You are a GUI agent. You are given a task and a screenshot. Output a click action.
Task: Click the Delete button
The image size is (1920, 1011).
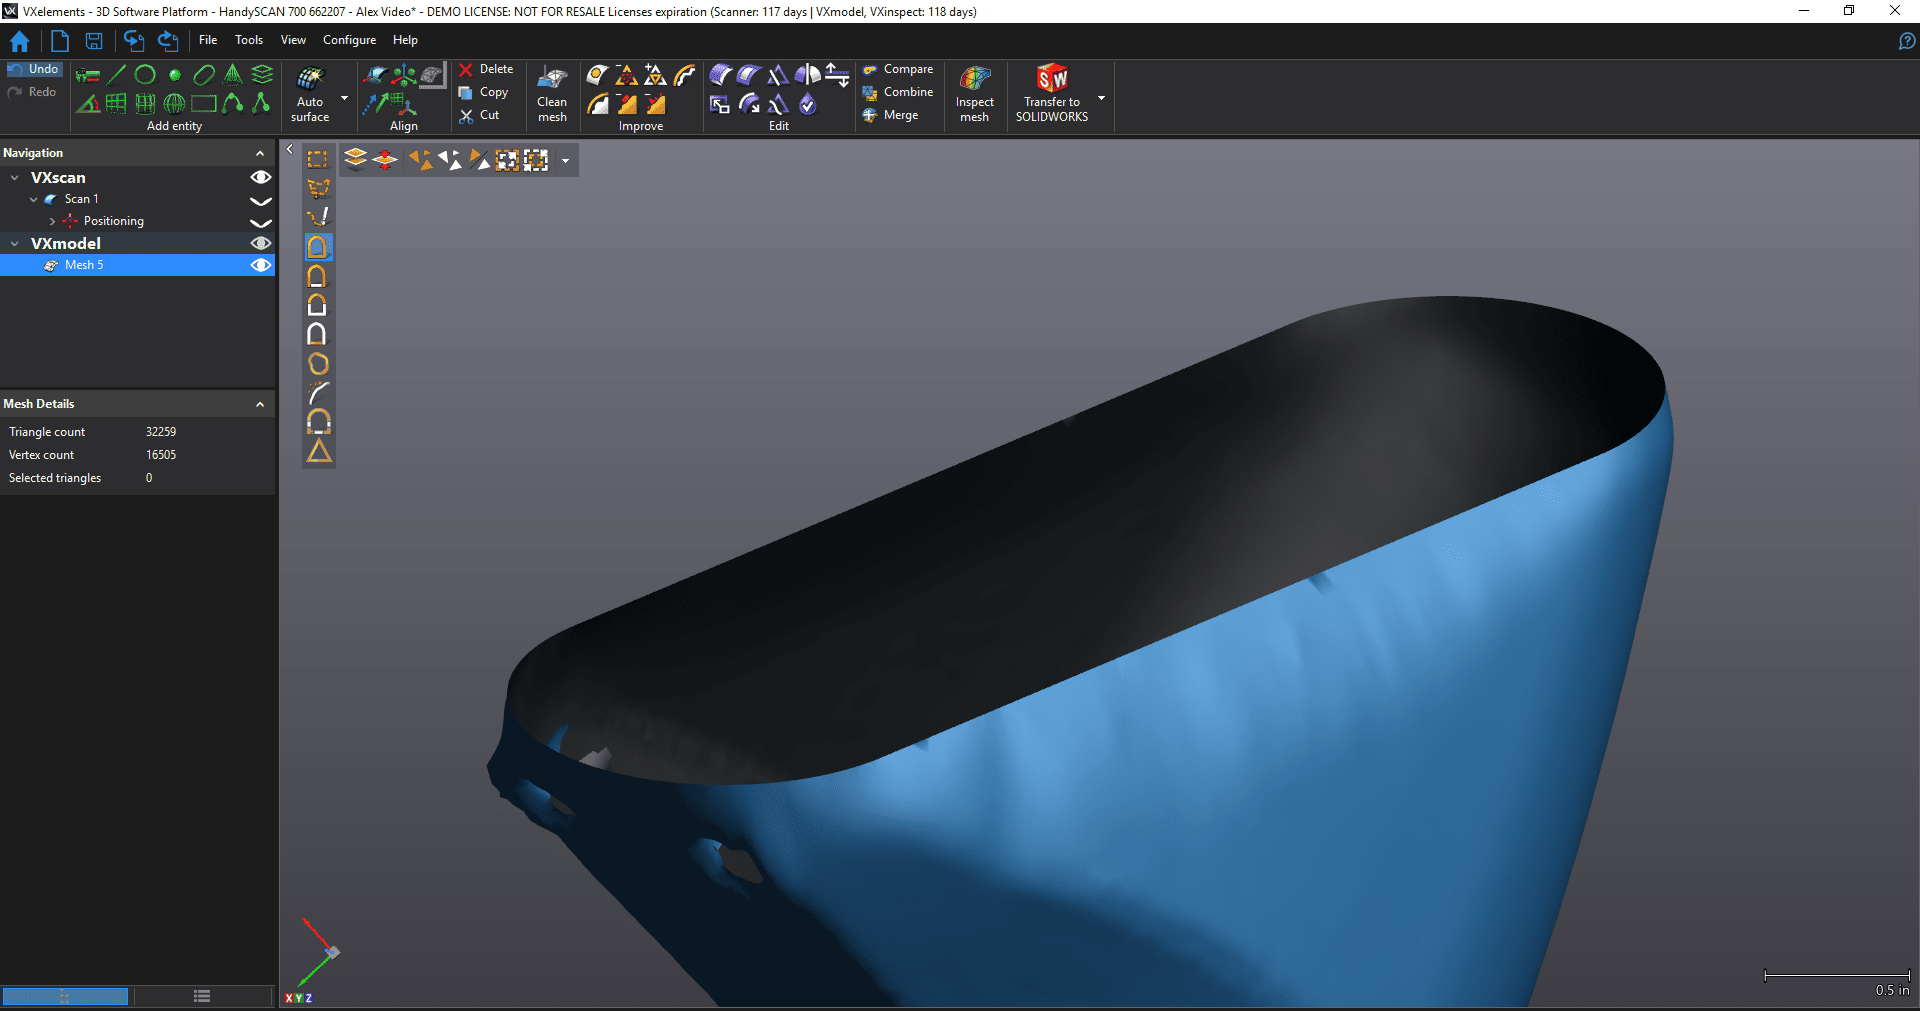(486, 69)
